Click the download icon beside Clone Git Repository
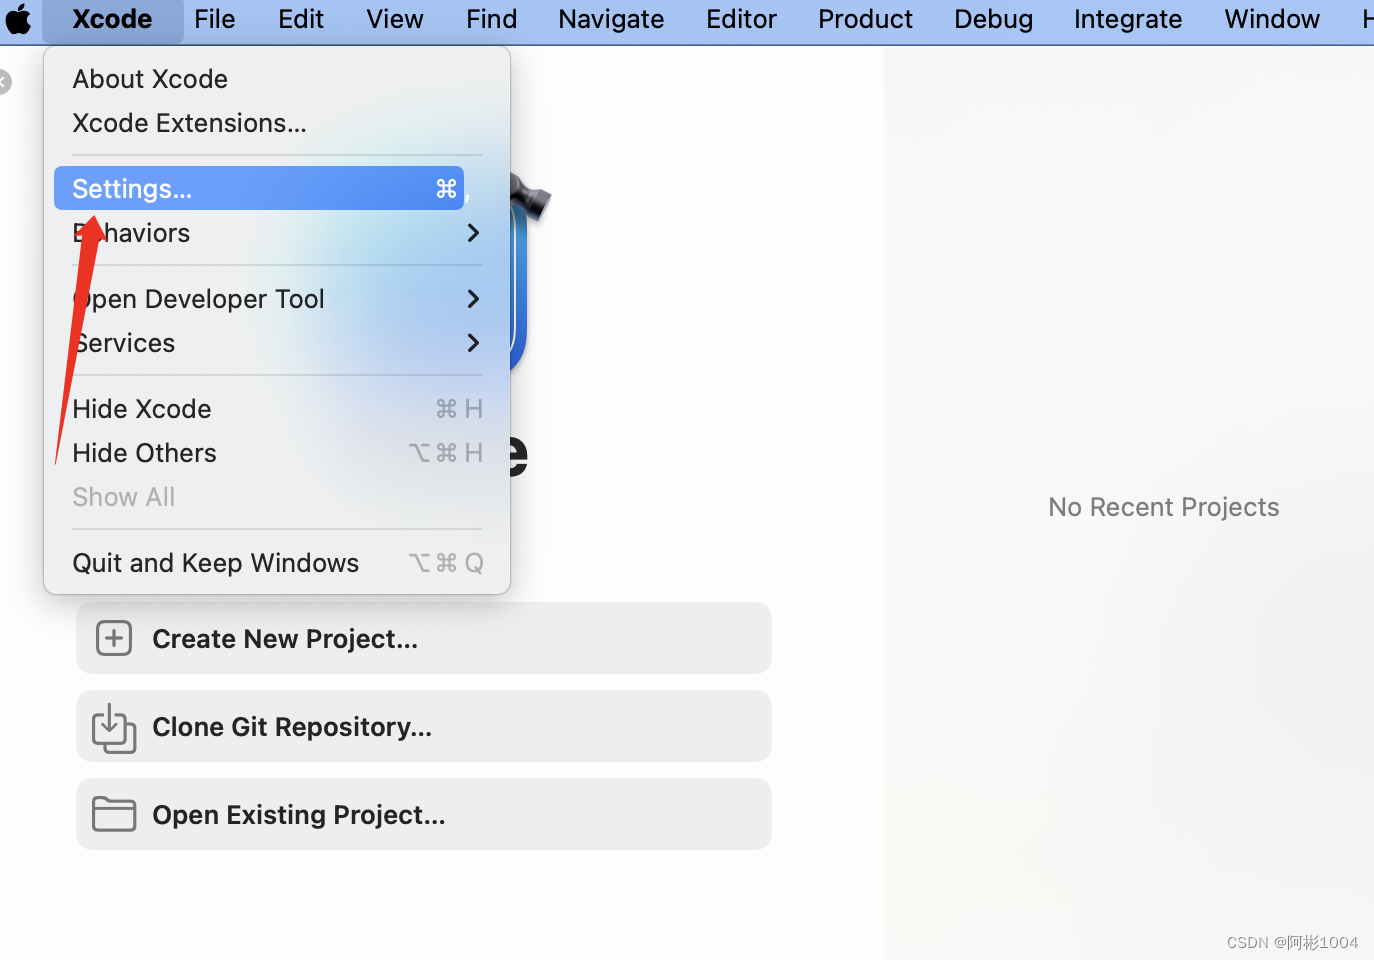1374x960 pixels. (x=114, y=728)
